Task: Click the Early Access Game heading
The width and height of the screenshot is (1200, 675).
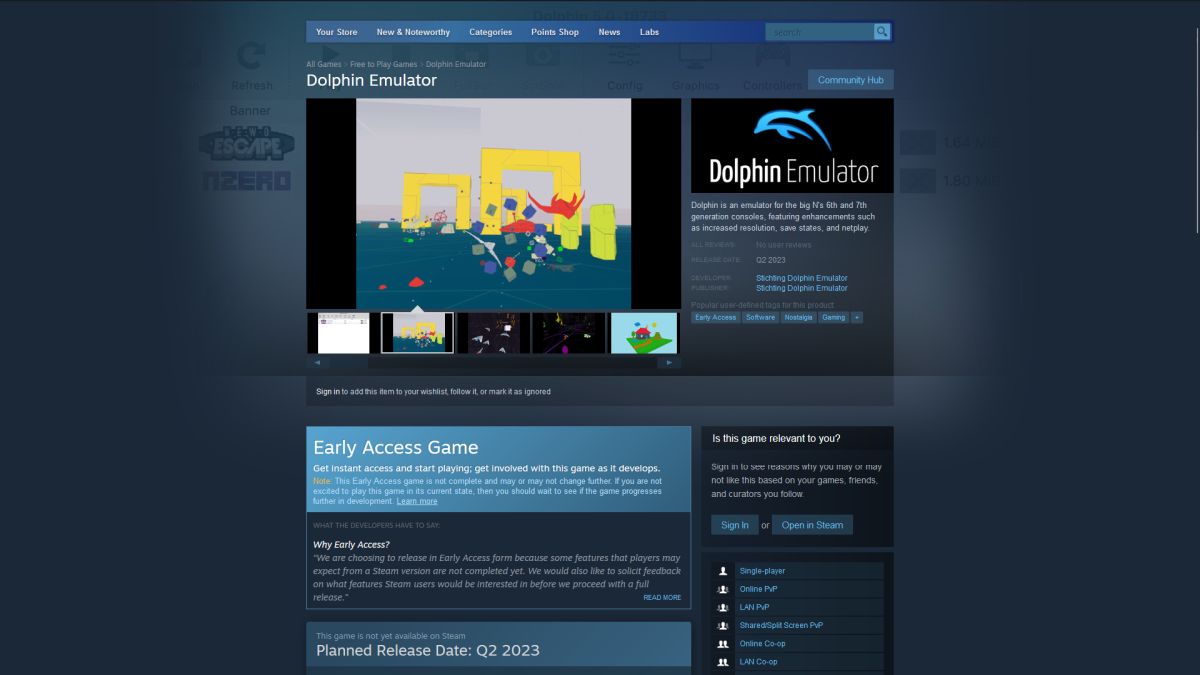Action: pyautogui.click(x=396, y=447)
